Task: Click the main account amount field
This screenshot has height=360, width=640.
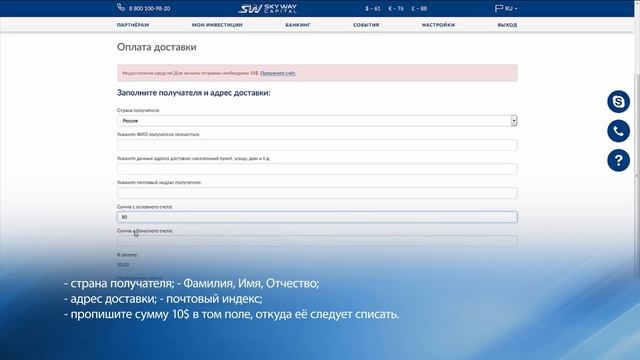Action: (x=317, y=217)
